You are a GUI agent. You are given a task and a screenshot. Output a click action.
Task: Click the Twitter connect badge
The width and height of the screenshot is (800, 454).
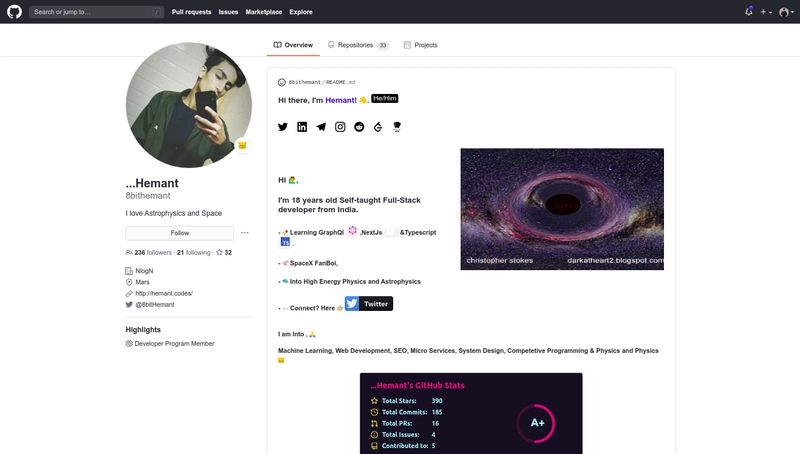click(x=369, y=304)
